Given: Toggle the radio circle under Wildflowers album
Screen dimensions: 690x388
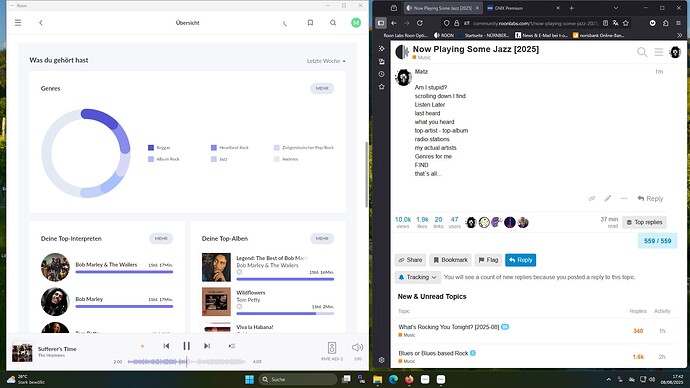Looking at the screenshot, I should point(239,307).
